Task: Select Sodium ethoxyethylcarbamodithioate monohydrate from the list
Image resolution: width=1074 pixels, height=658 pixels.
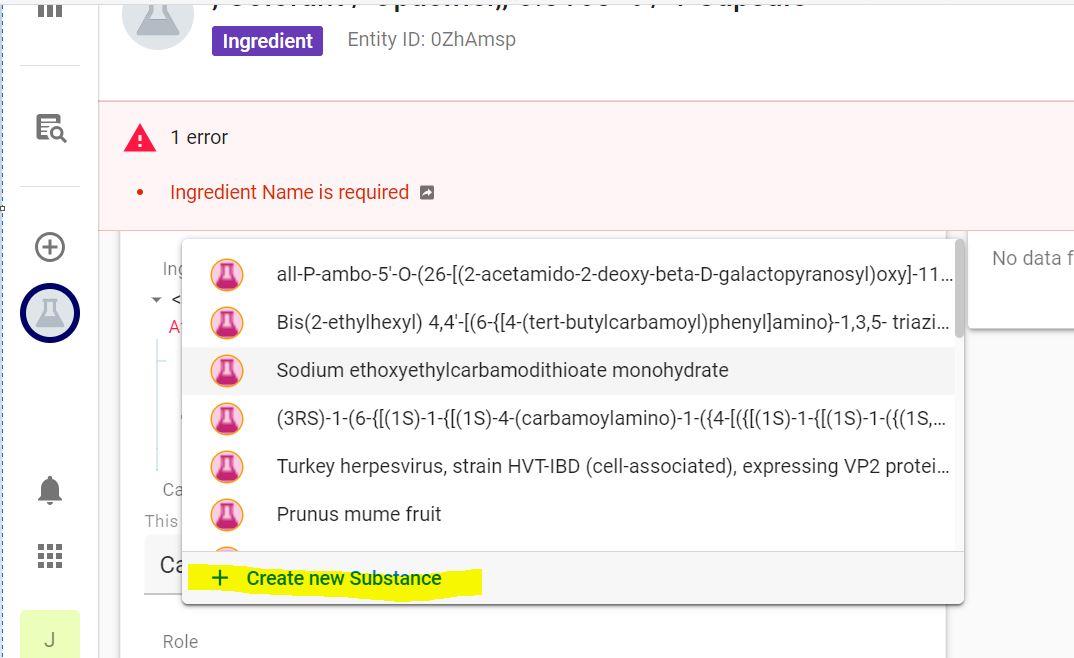Action: click(x=502, y=370)
